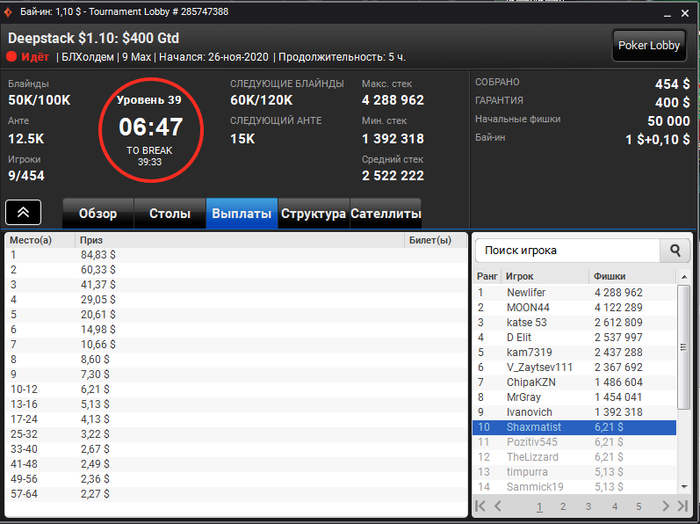Click the player list scrollbar thumb

(683, 347)
